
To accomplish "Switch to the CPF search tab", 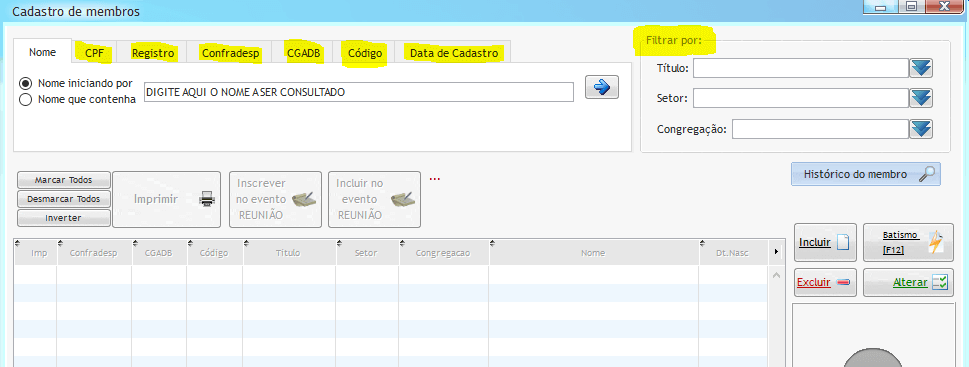I will pyautogui.click(x=95, y=53).
